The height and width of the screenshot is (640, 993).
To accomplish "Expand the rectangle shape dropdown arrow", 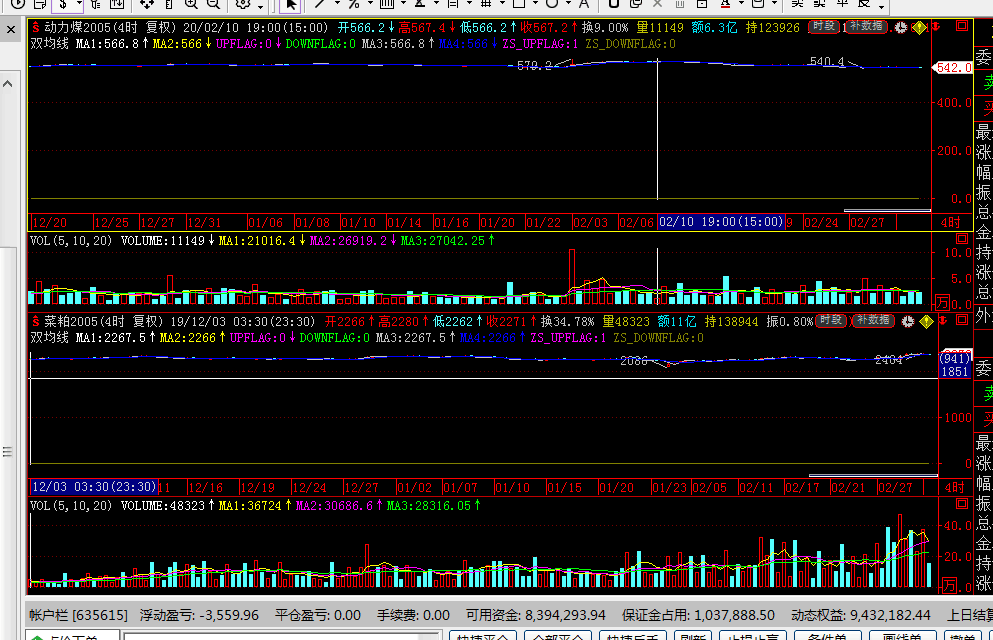I will (x=535, y=4).
